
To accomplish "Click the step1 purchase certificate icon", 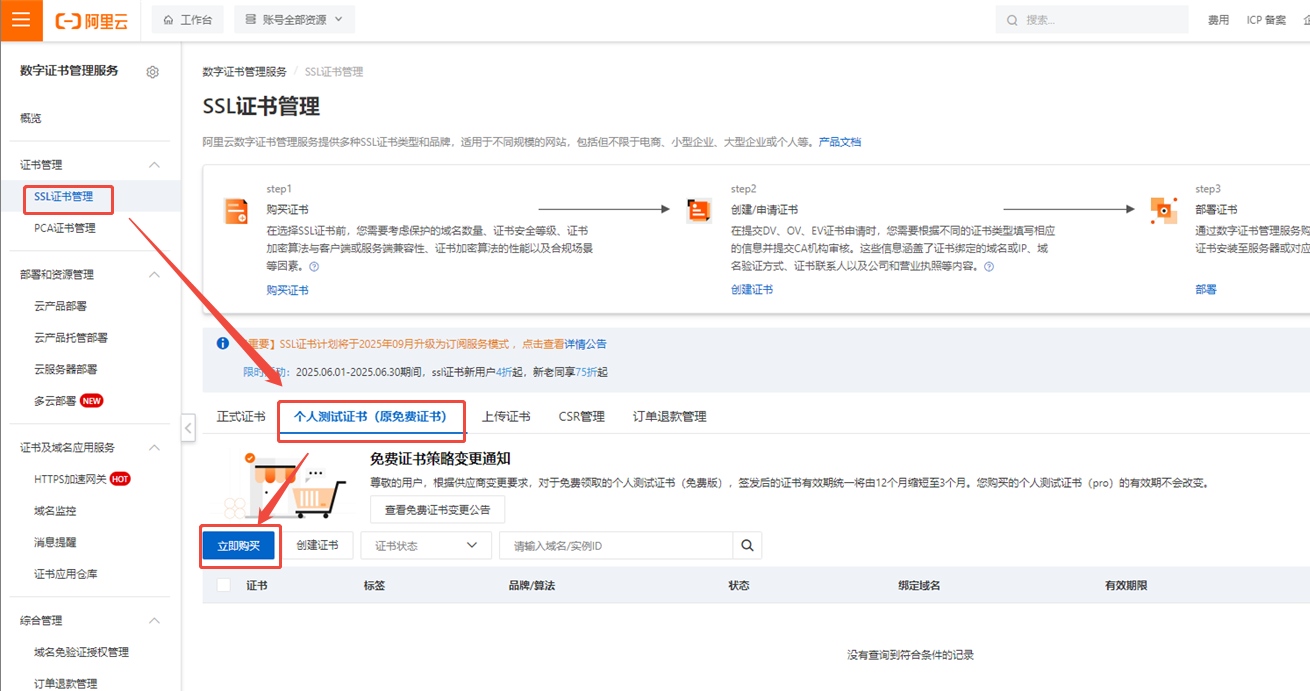I will [235, 211].
